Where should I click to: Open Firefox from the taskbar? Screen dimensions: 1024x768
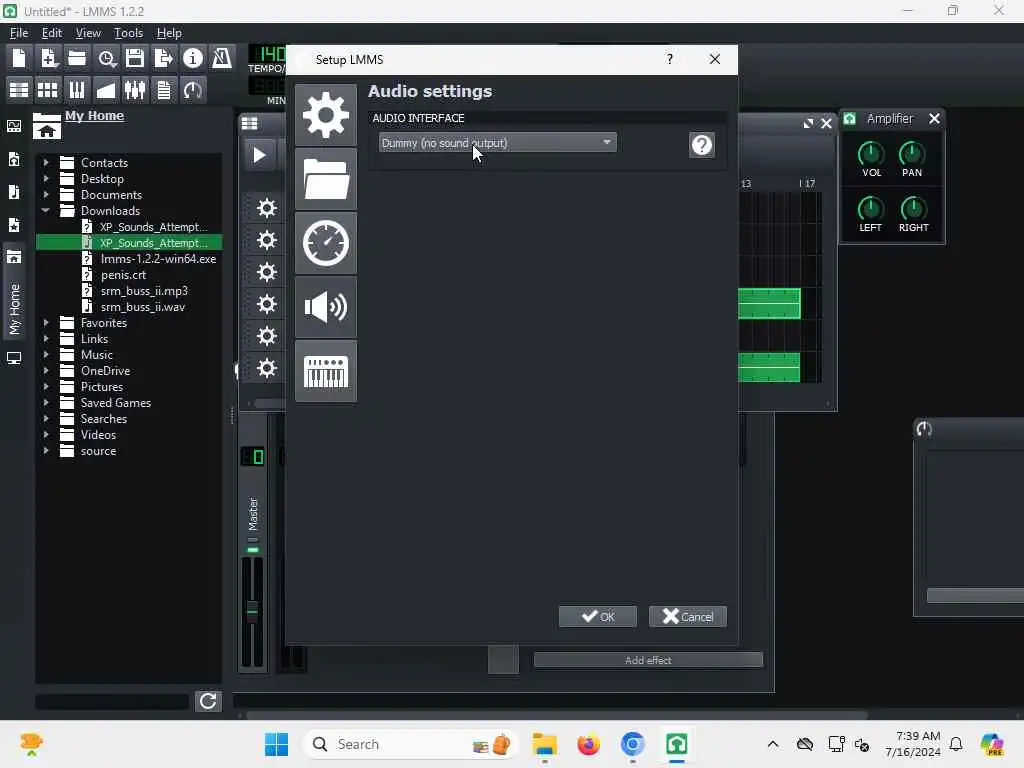[588, 744]
